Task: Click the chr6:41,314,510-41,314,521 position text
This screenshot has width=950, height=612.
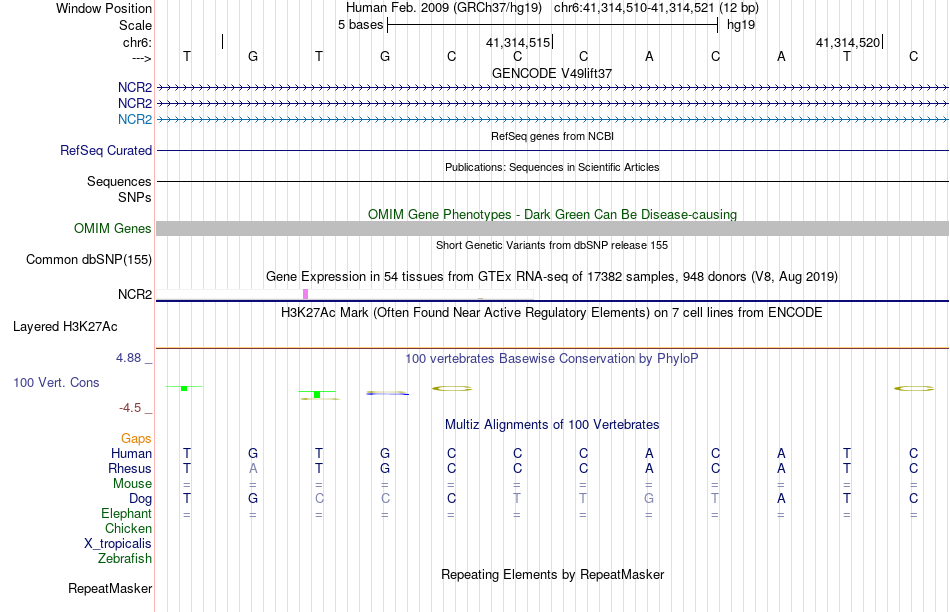Action: (656, 8)
